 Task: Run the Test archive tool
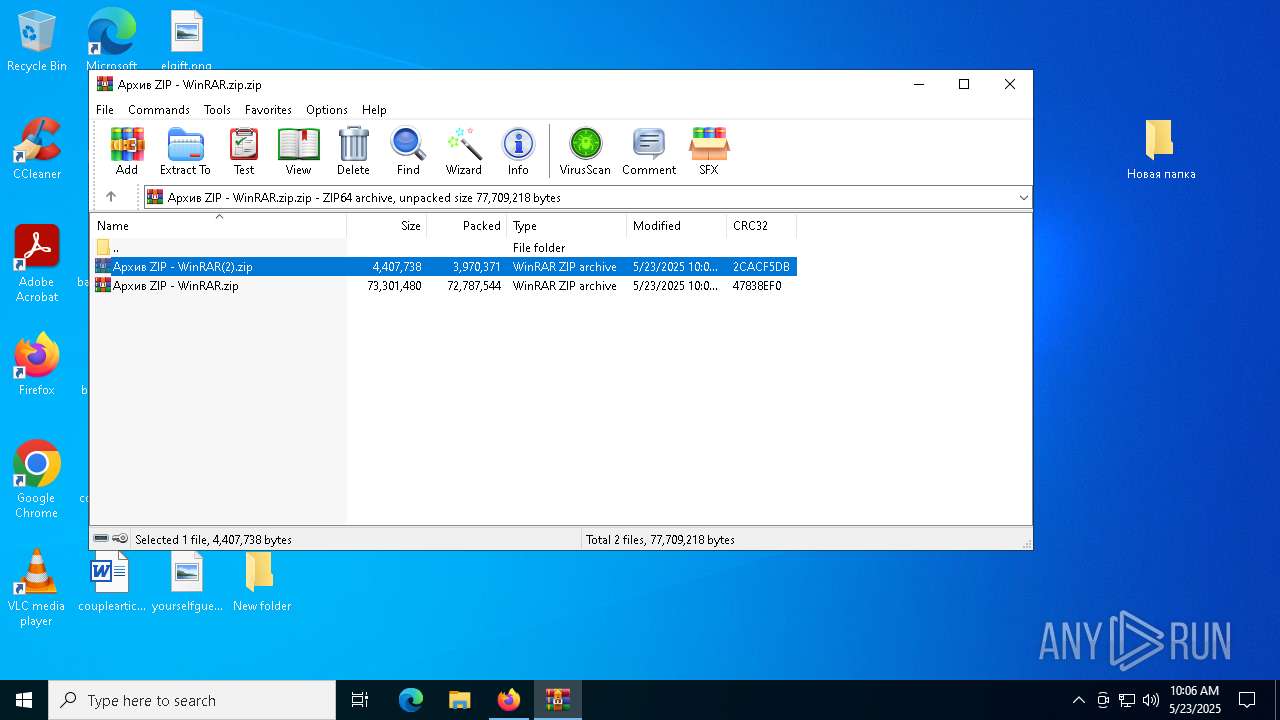[244, 152]
